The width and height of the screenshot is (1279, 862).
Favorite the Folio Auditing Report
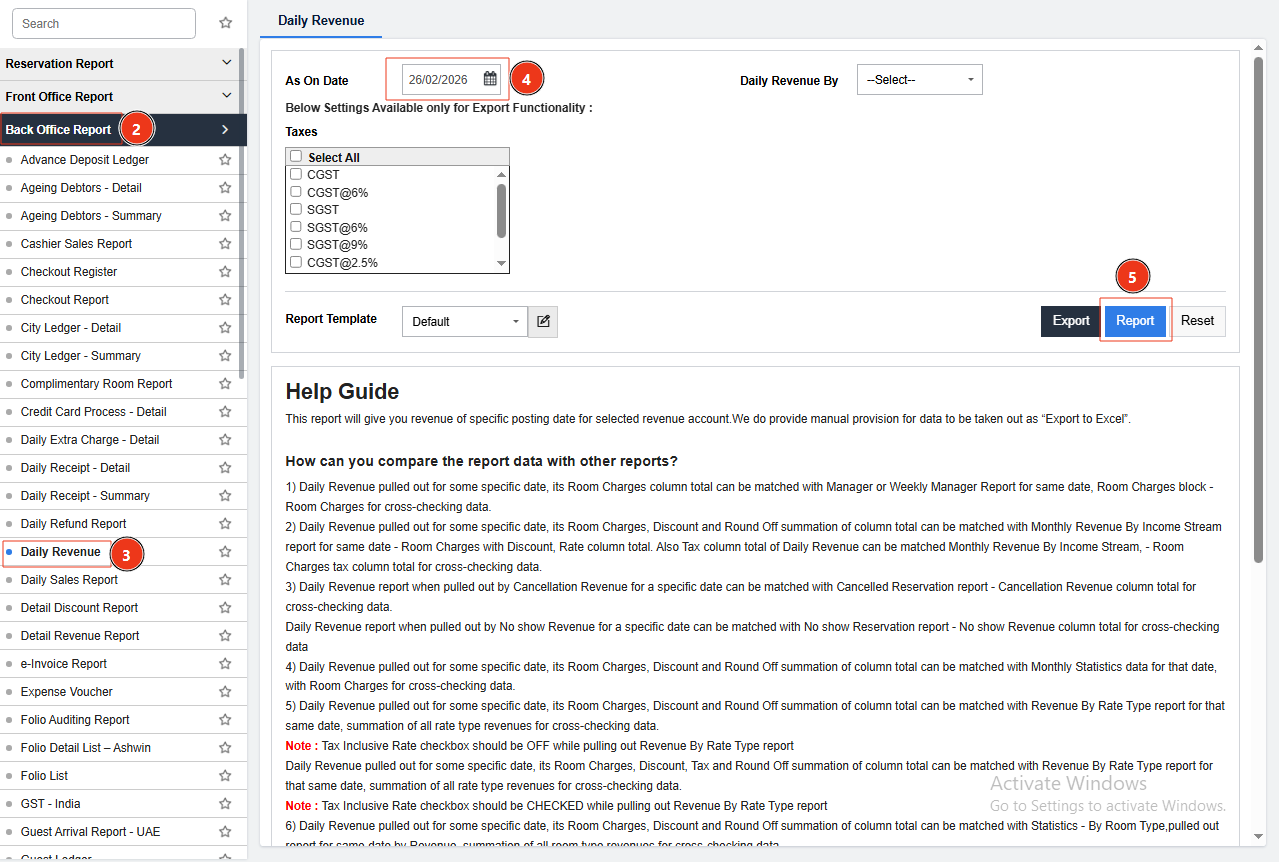click(x=225, y=720)
